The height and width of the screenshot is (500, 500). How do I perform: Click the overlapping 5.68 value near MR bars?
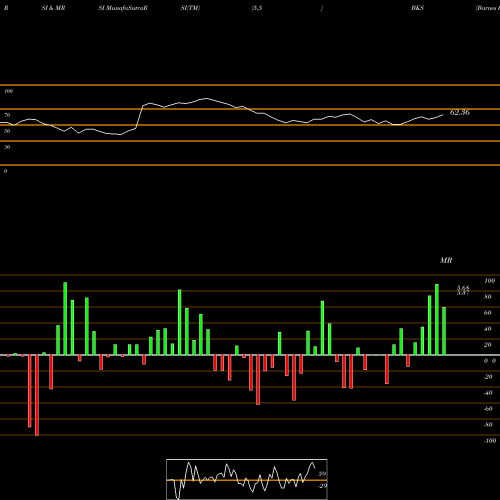pos(463,288)
